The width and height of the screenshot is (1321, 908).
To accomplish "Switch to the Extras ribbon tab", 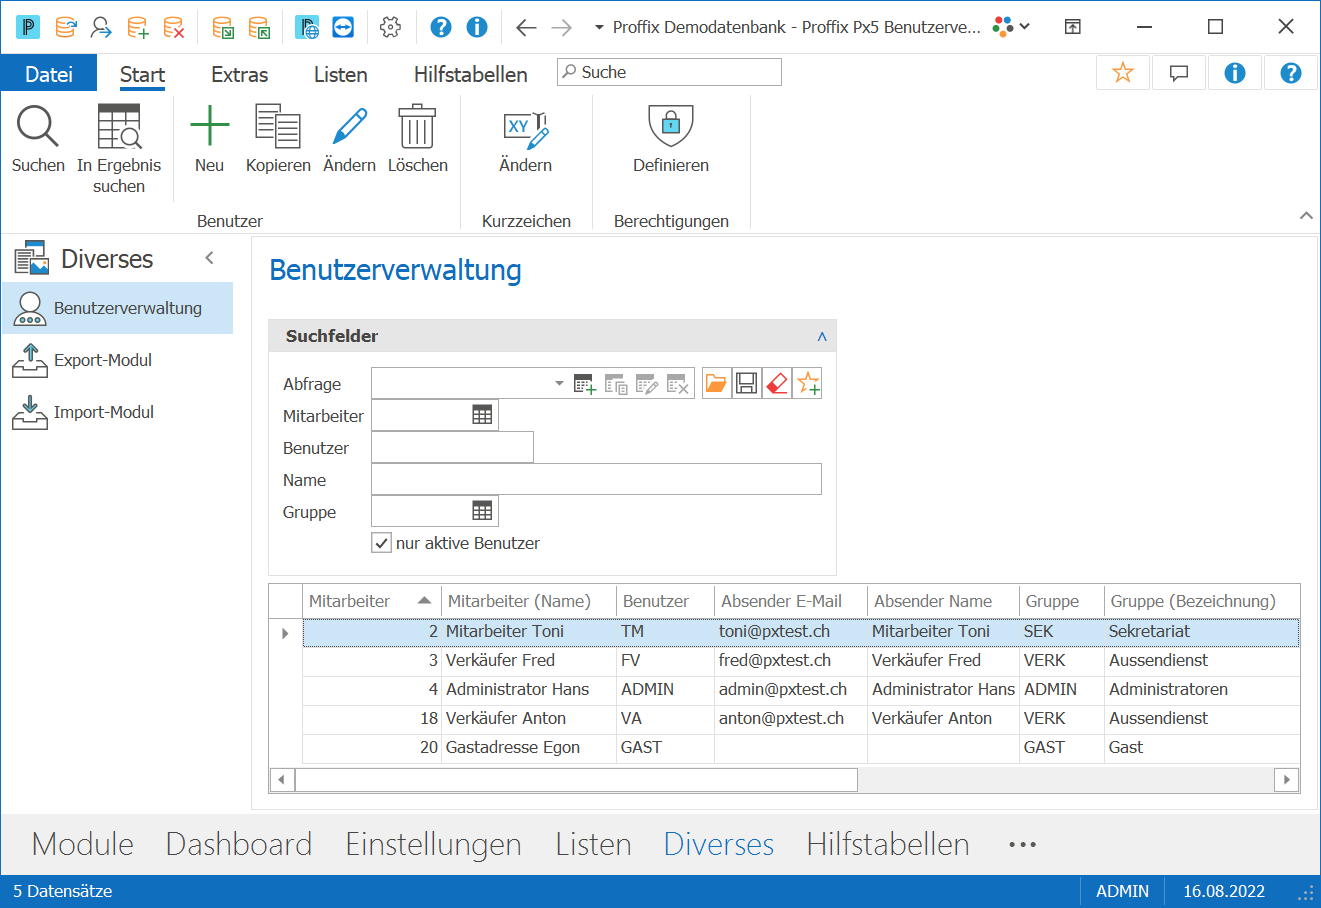I will click(240, 74).
